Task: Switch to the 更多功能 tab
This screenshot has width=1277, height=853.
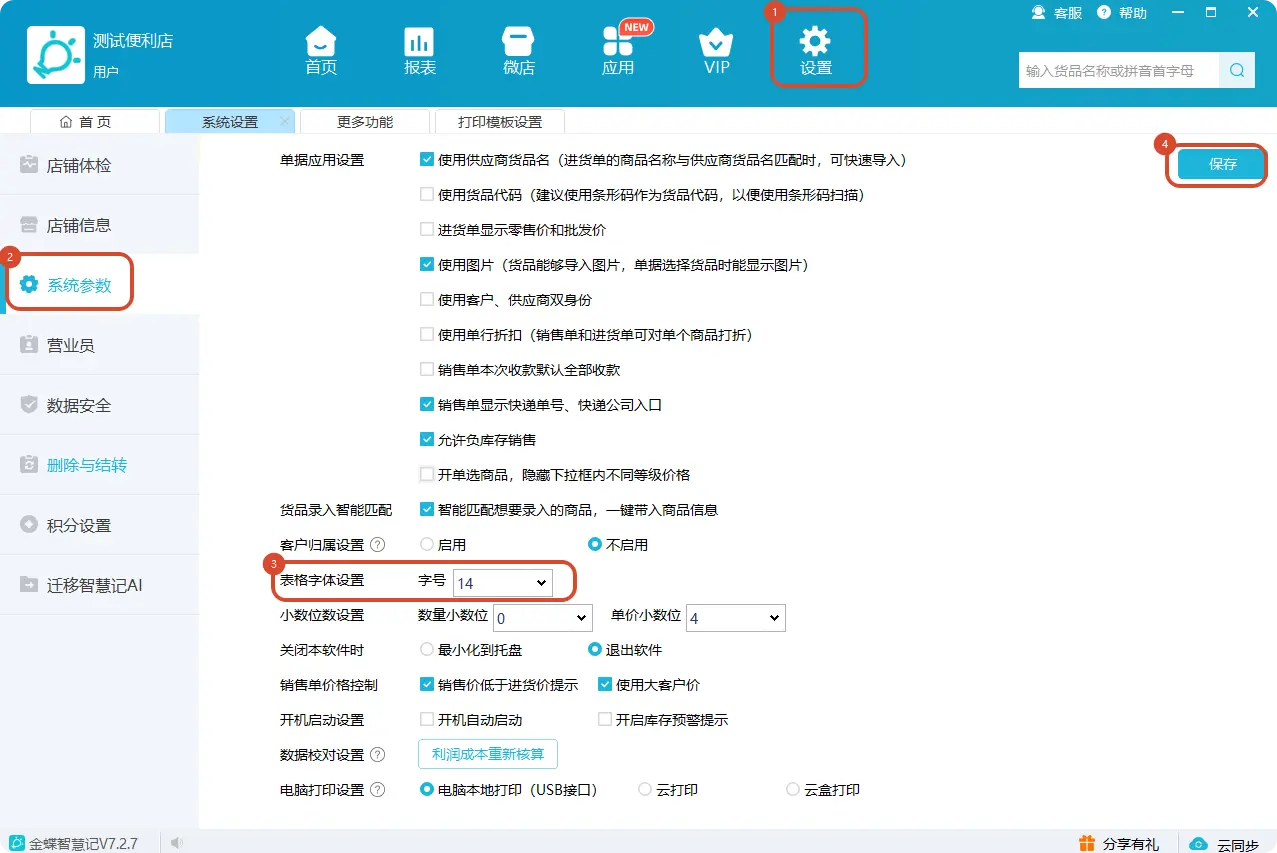Action: pyautogui.click(x=365, y=121)
